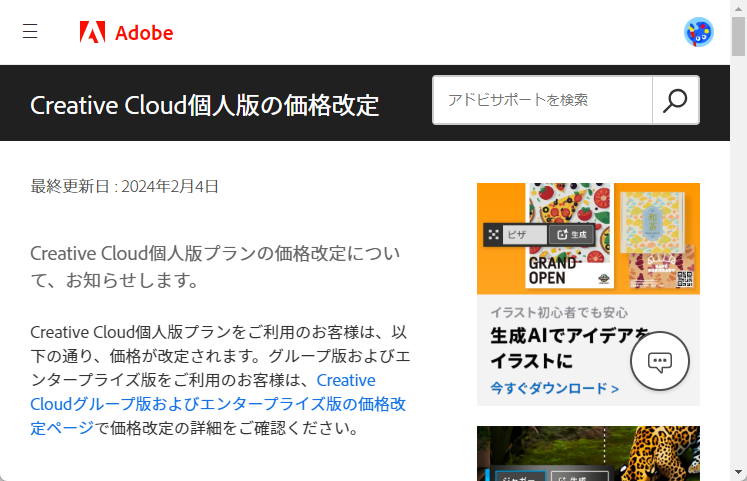
Task: Click the vertical scrollbar thumb
Action: click(x=738, y=36)
